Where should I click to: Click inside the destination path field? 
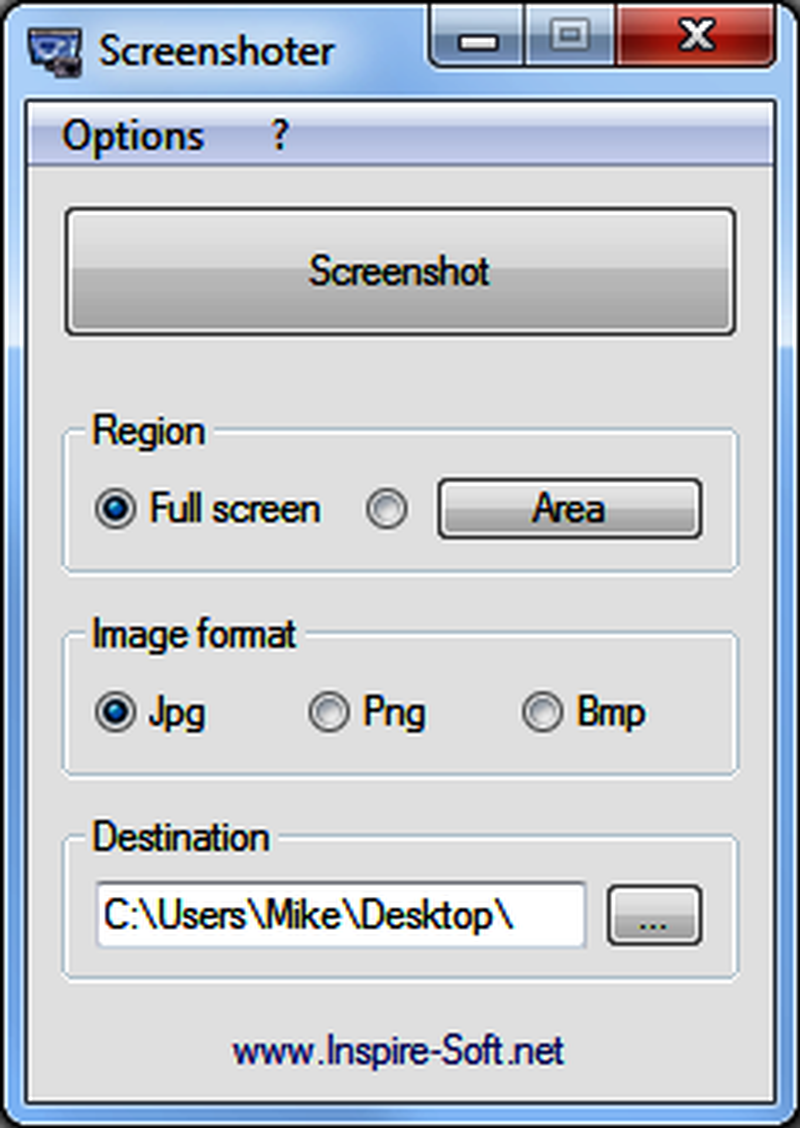coord(340,915)
